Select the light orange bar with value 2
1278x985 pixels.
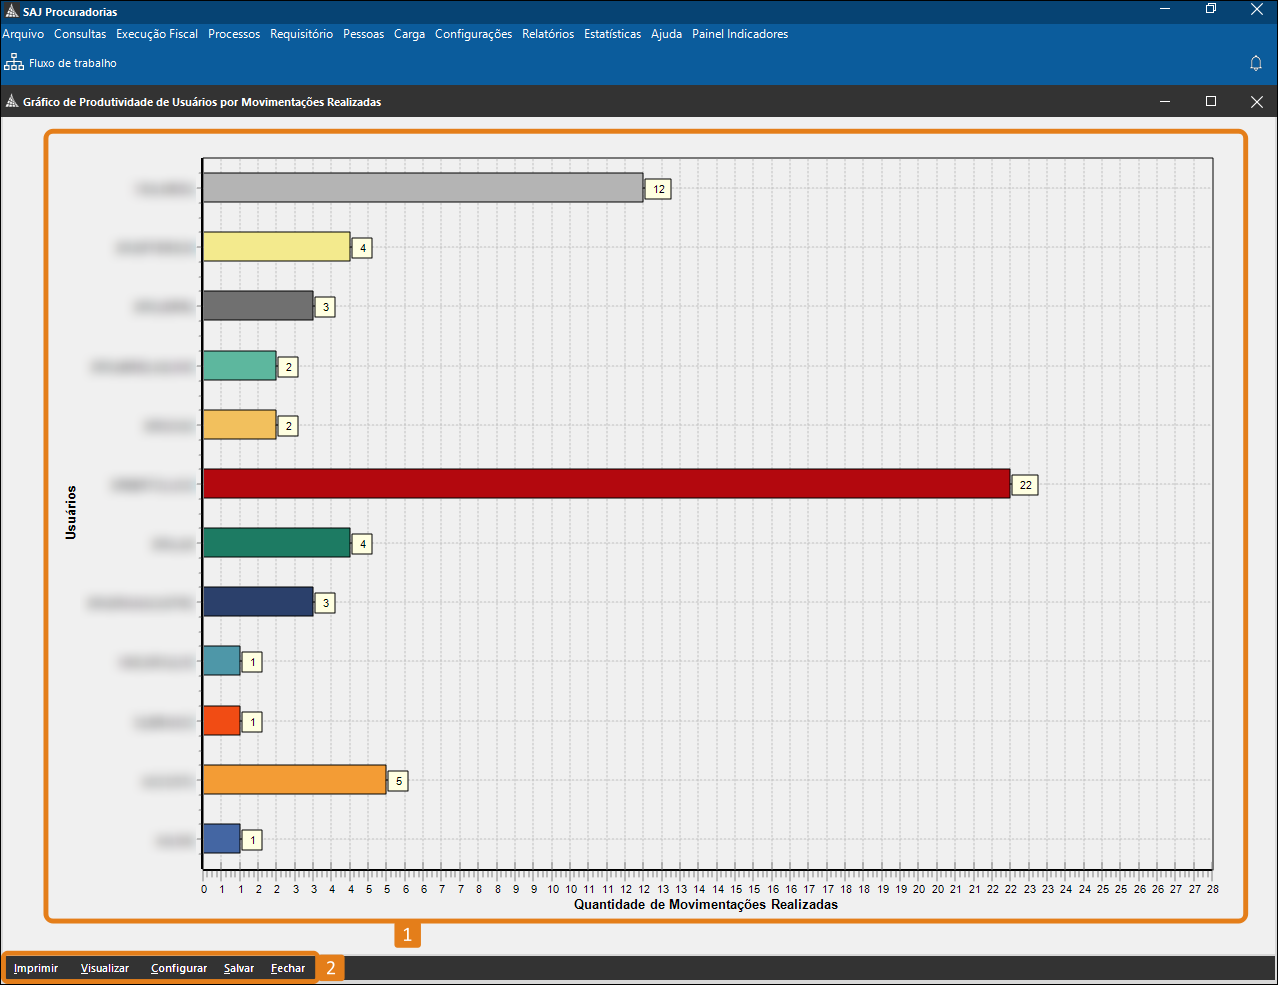click(239, 425)
